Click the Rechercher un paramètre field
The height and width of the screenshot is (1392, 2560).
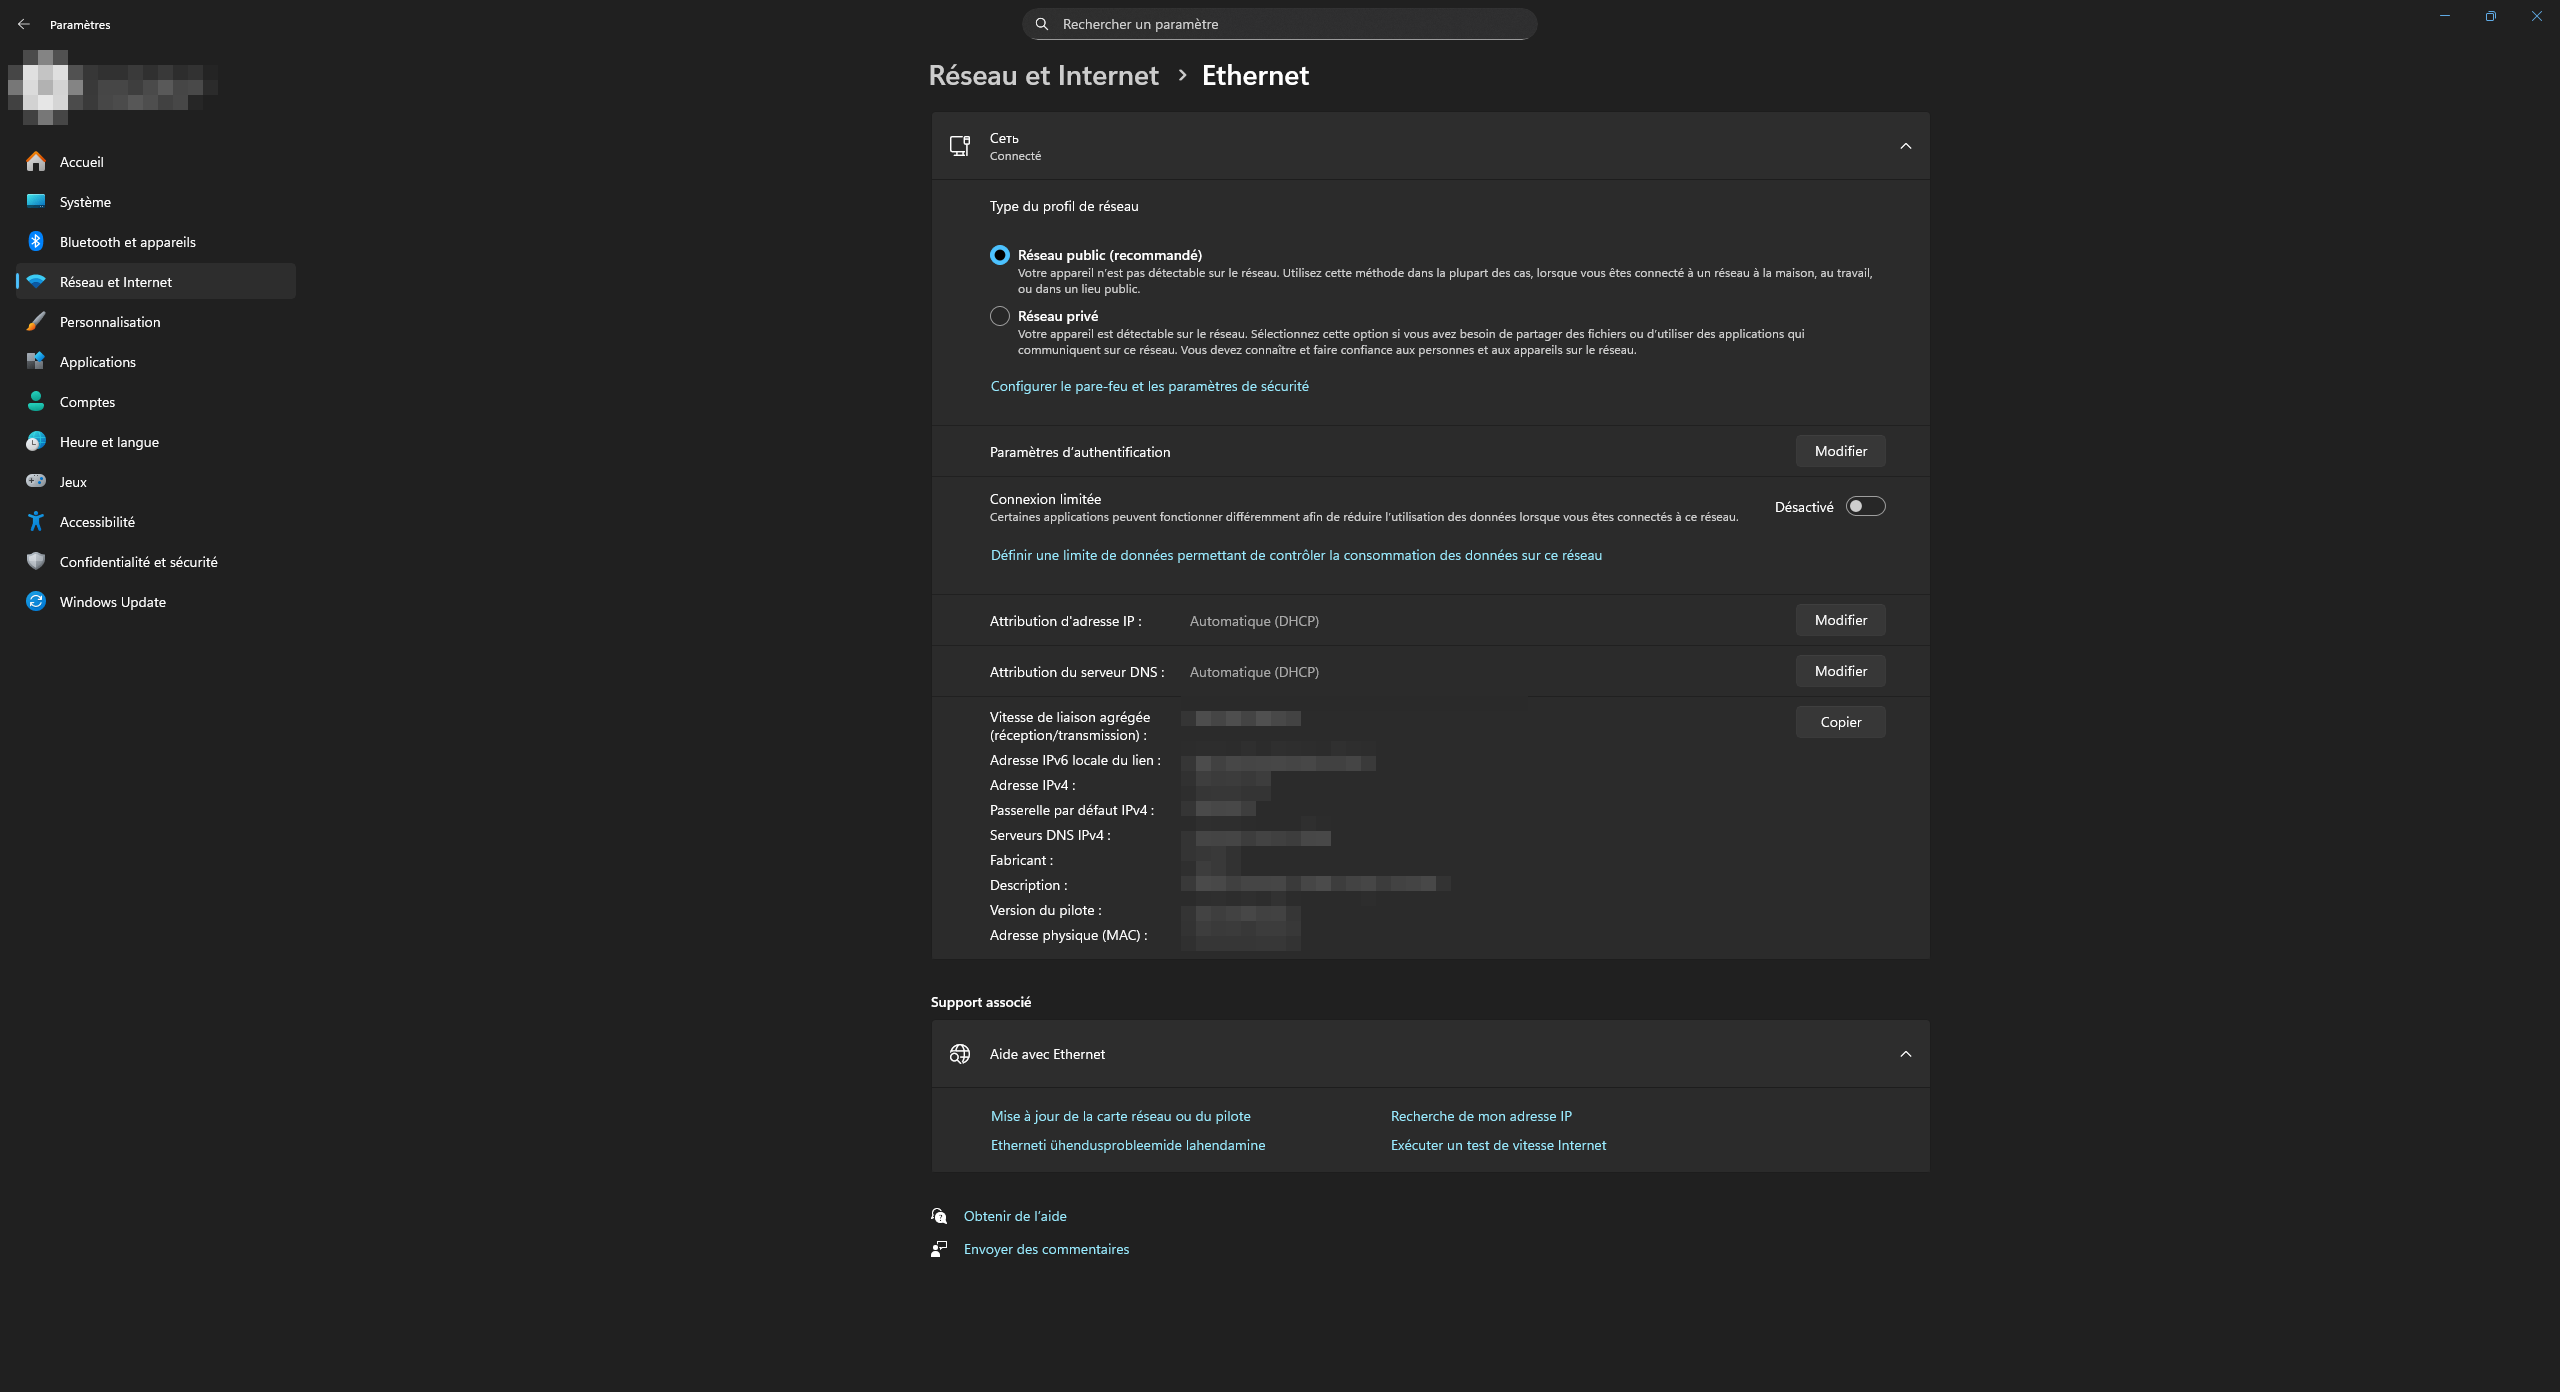coord(1290,24)
